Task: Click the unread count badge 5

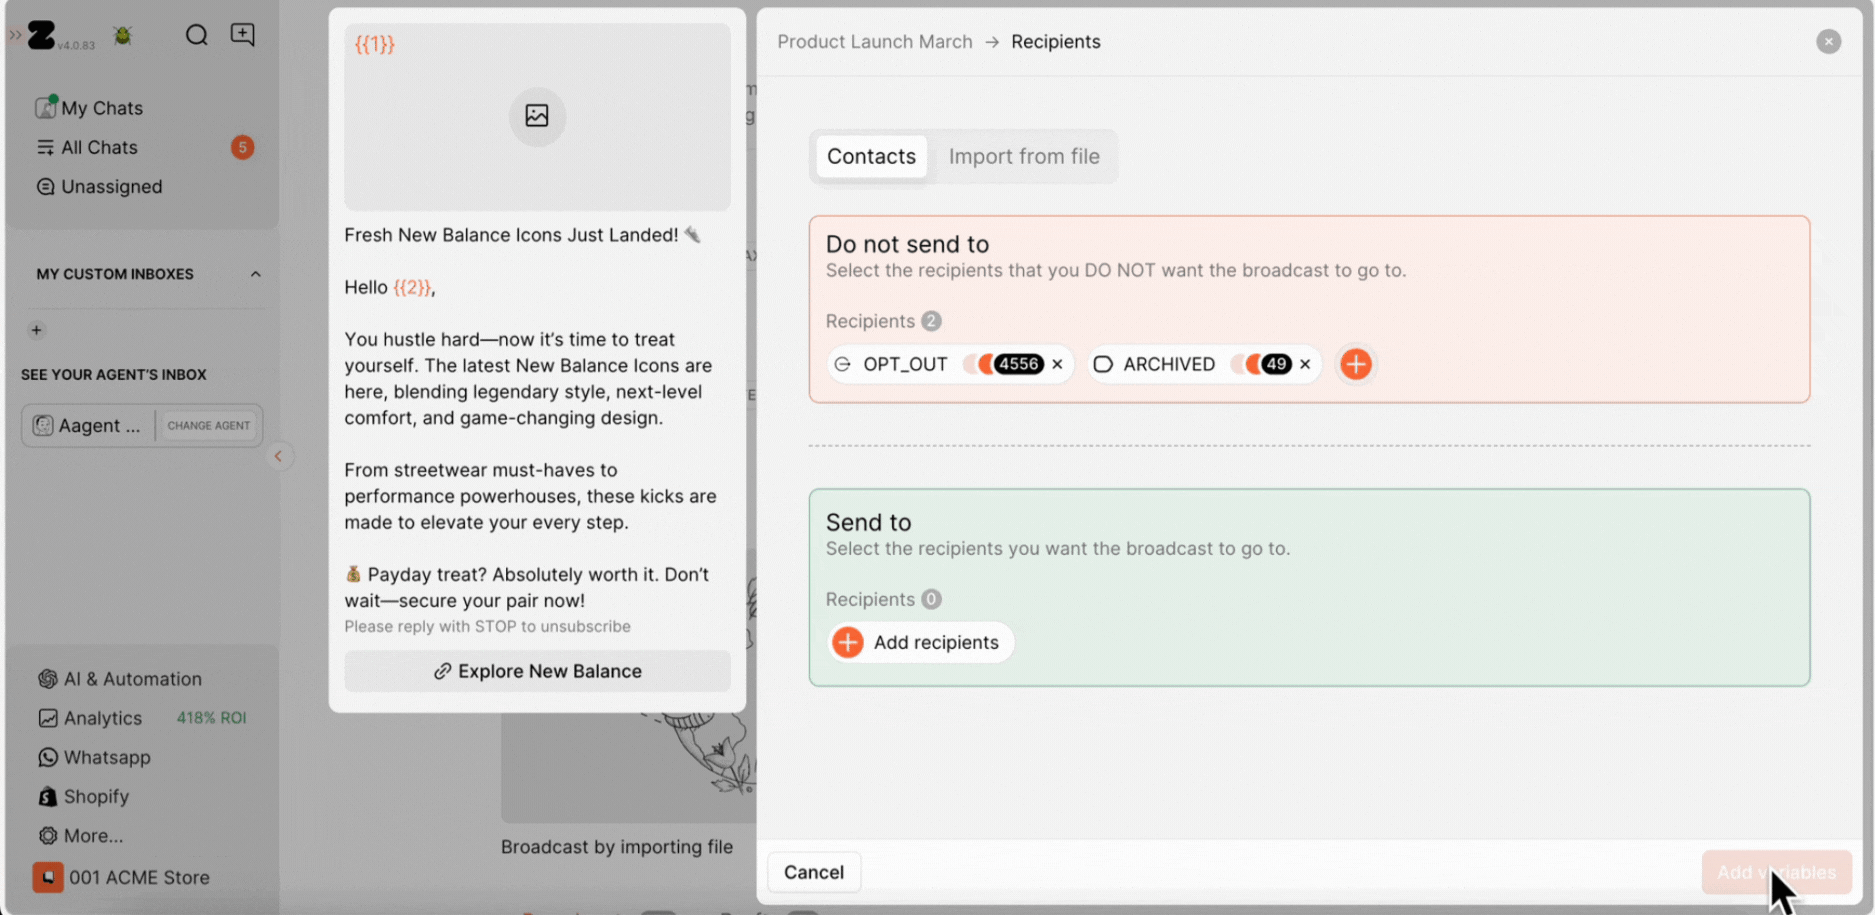Action: point(242,147)
